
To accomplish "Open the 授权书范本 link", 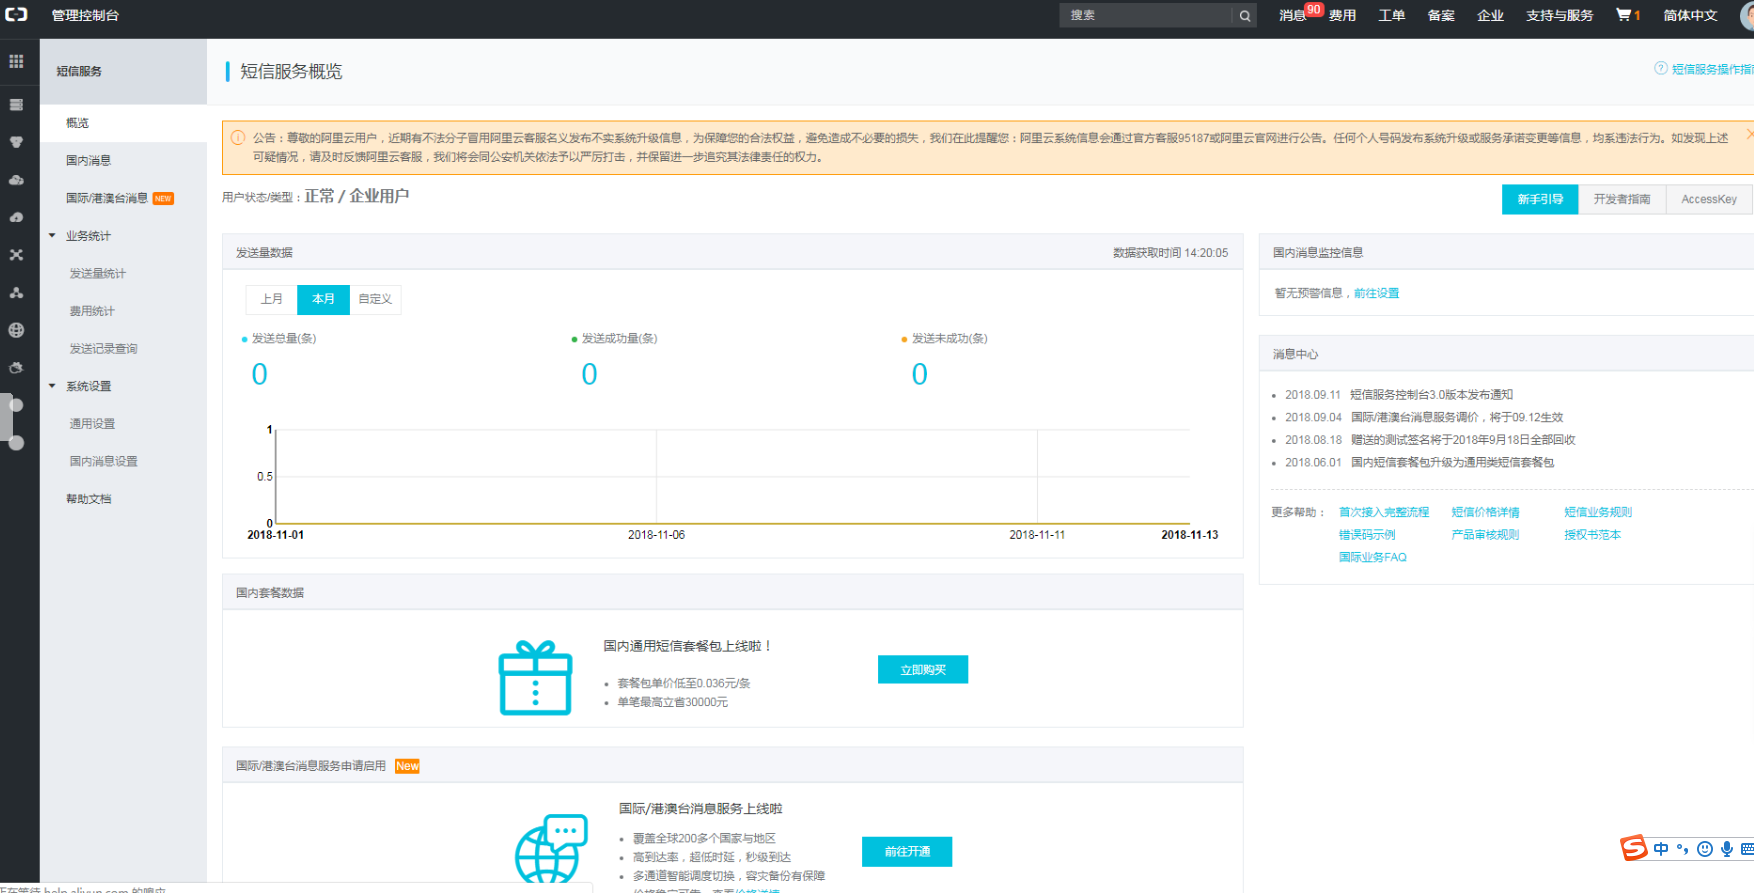I will [x=1593, y=535].
